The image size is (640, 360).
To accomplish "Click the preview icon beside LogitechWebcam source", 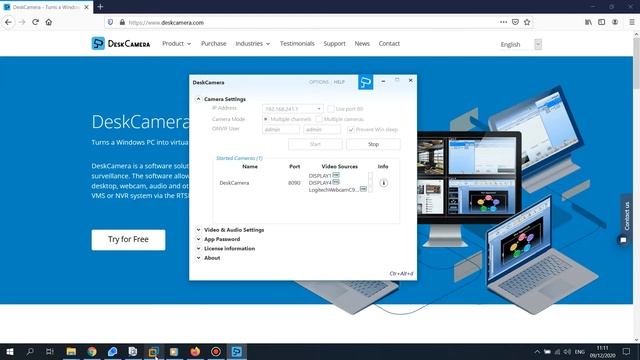I will tap(363, 189).
